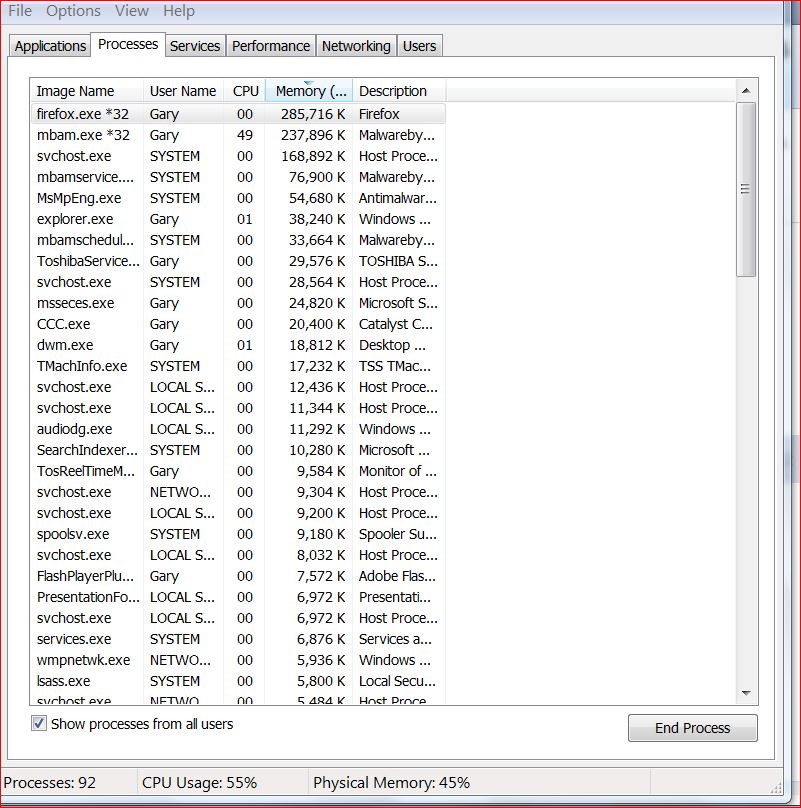Select the mbam.exe *32 process
The height and width of the screenshot is (808, 801).
238,135
